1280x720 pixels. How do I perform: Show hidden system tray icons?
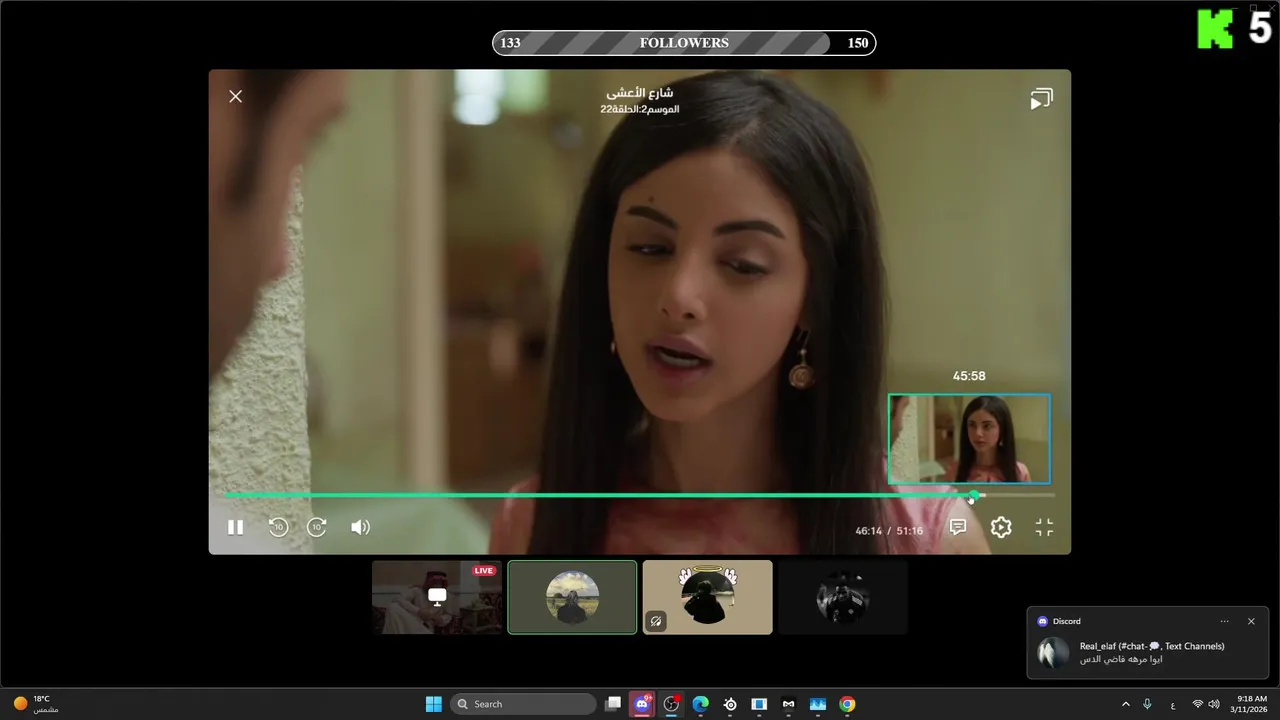pos(1126,704)
